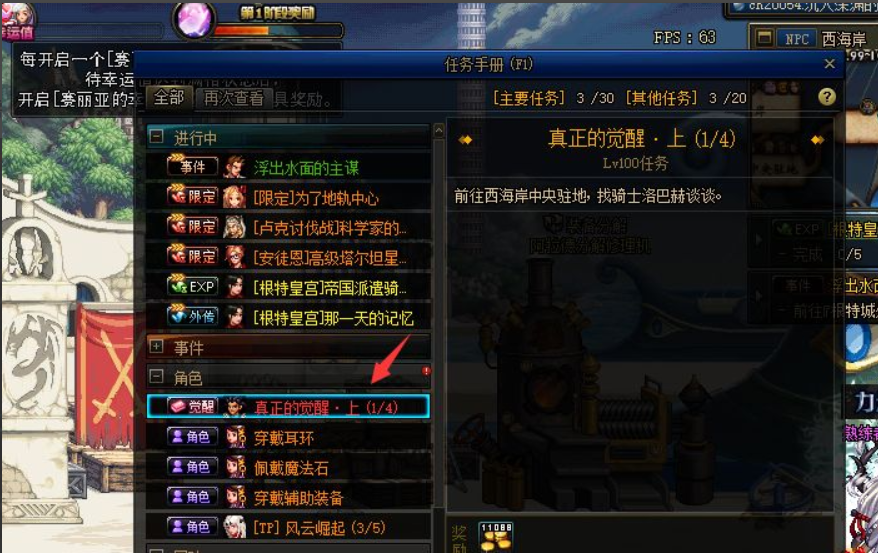Click the quest list scrollbar up arrow
This screenshot has height=553, width=878.
coord(439,131)
